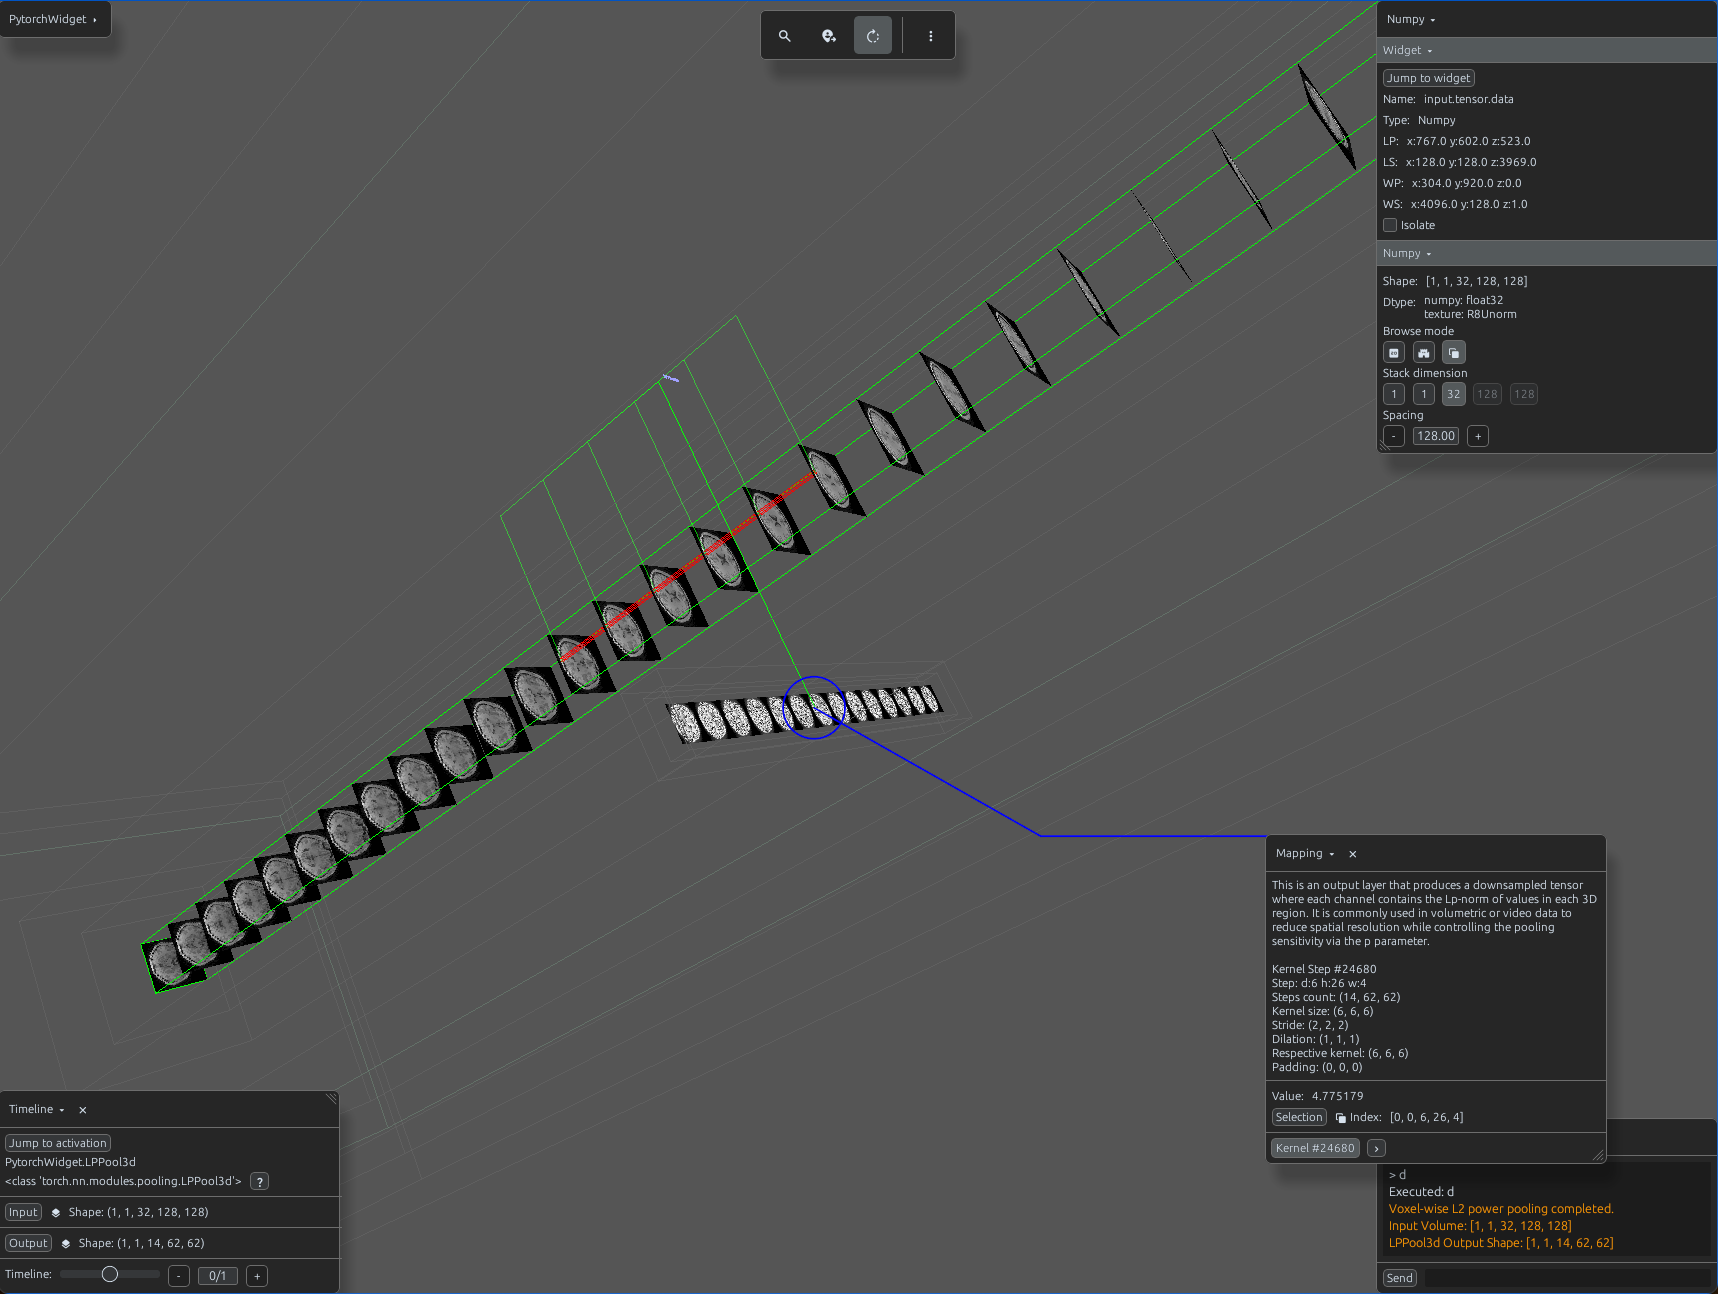Click the circled slice in output tensor strip
The width and height of the screenshot is (1718, 1294).
(814, 708)
